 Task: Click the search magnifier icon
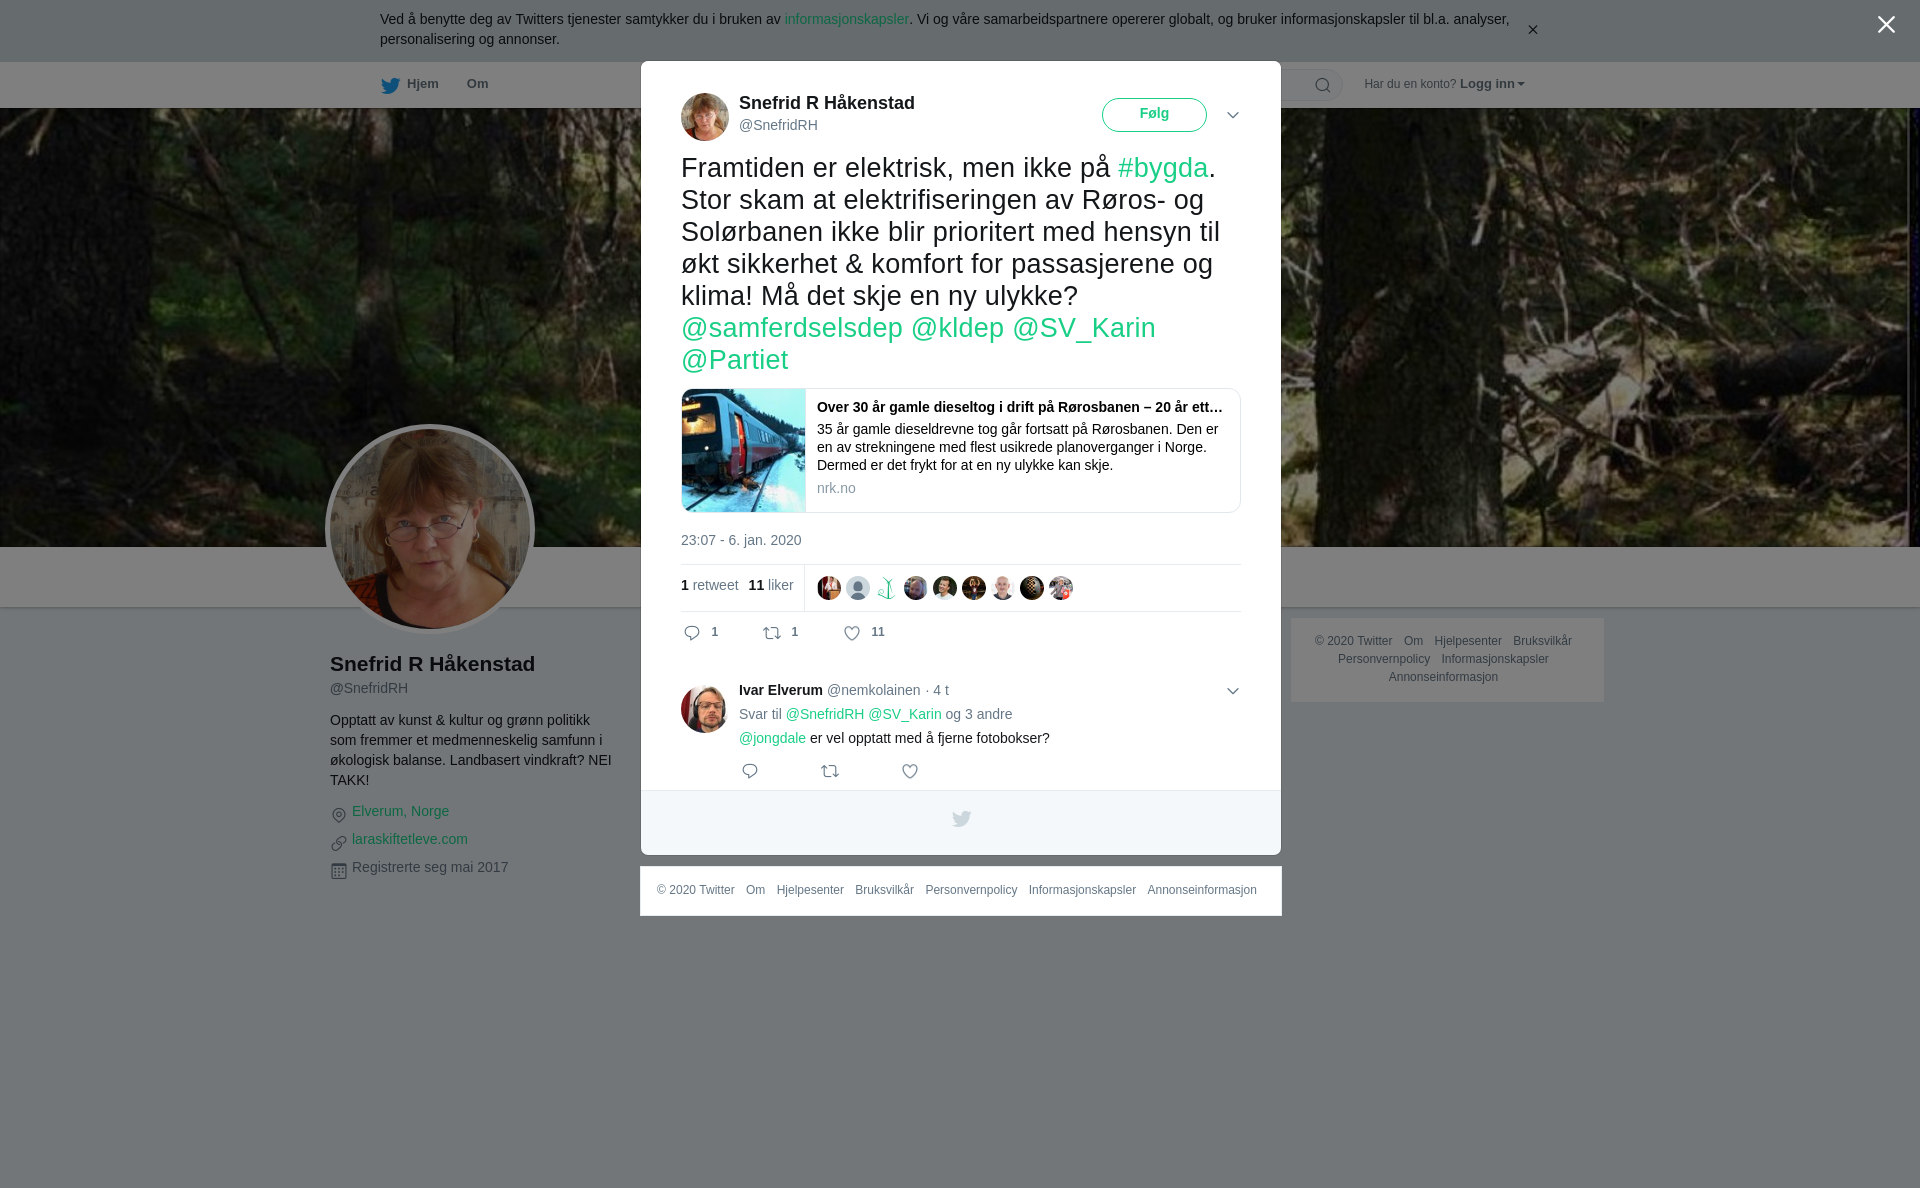(1323, 85)
